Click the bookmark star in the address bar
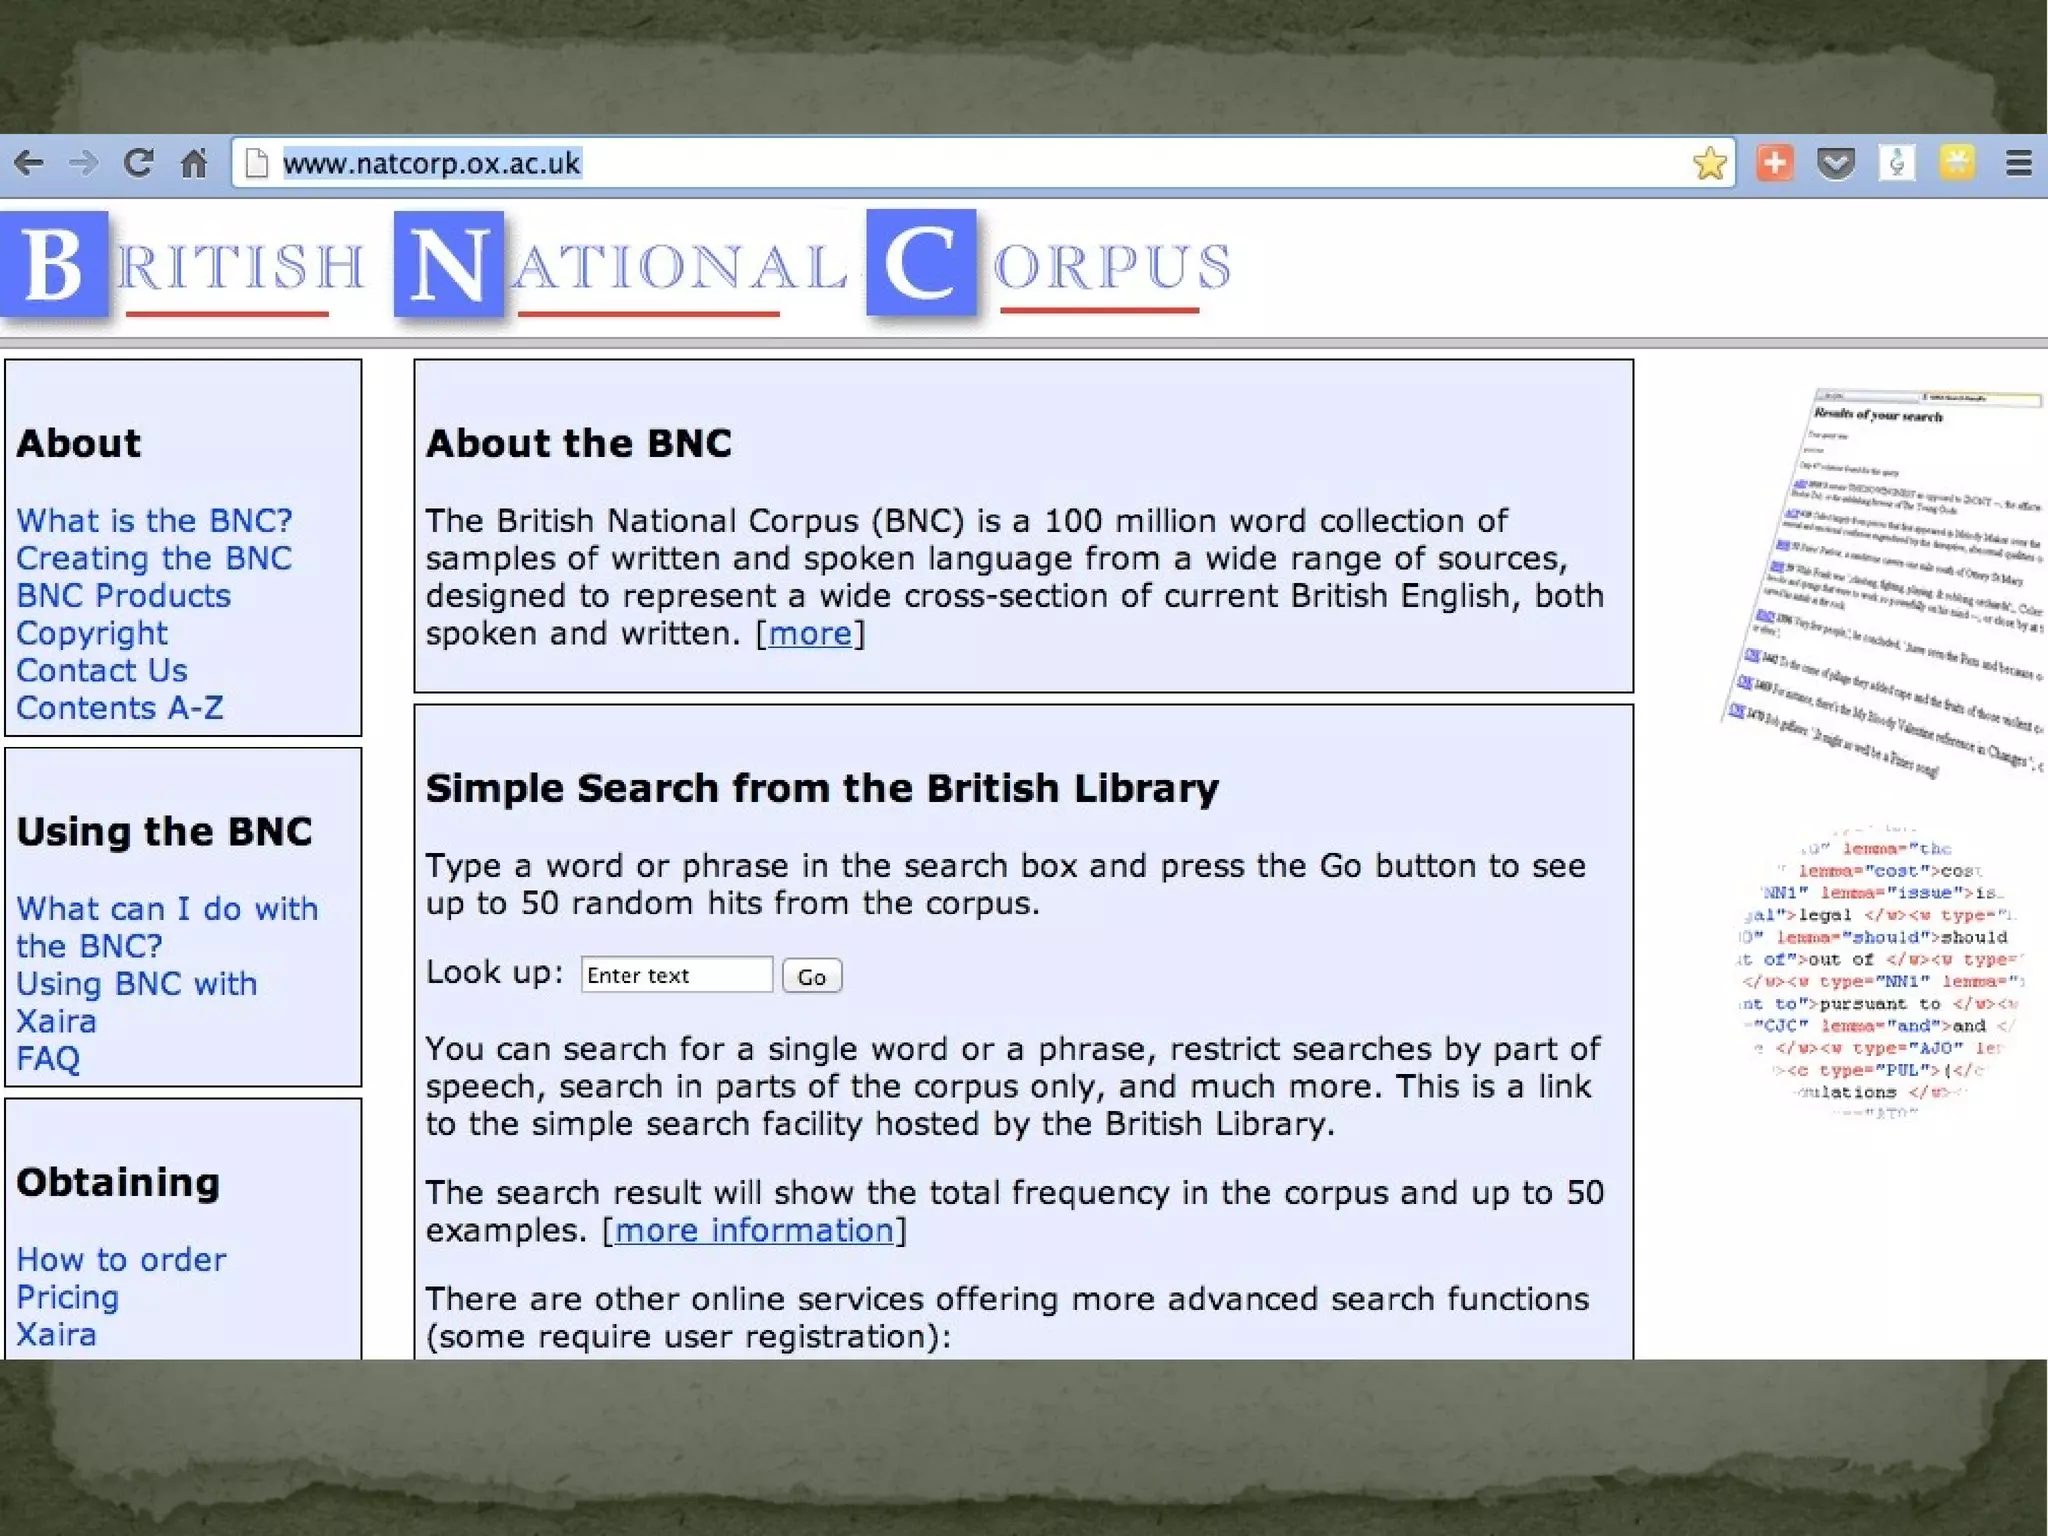The width and height of the screenshot is (2048, 1536). coord(1709,163)
